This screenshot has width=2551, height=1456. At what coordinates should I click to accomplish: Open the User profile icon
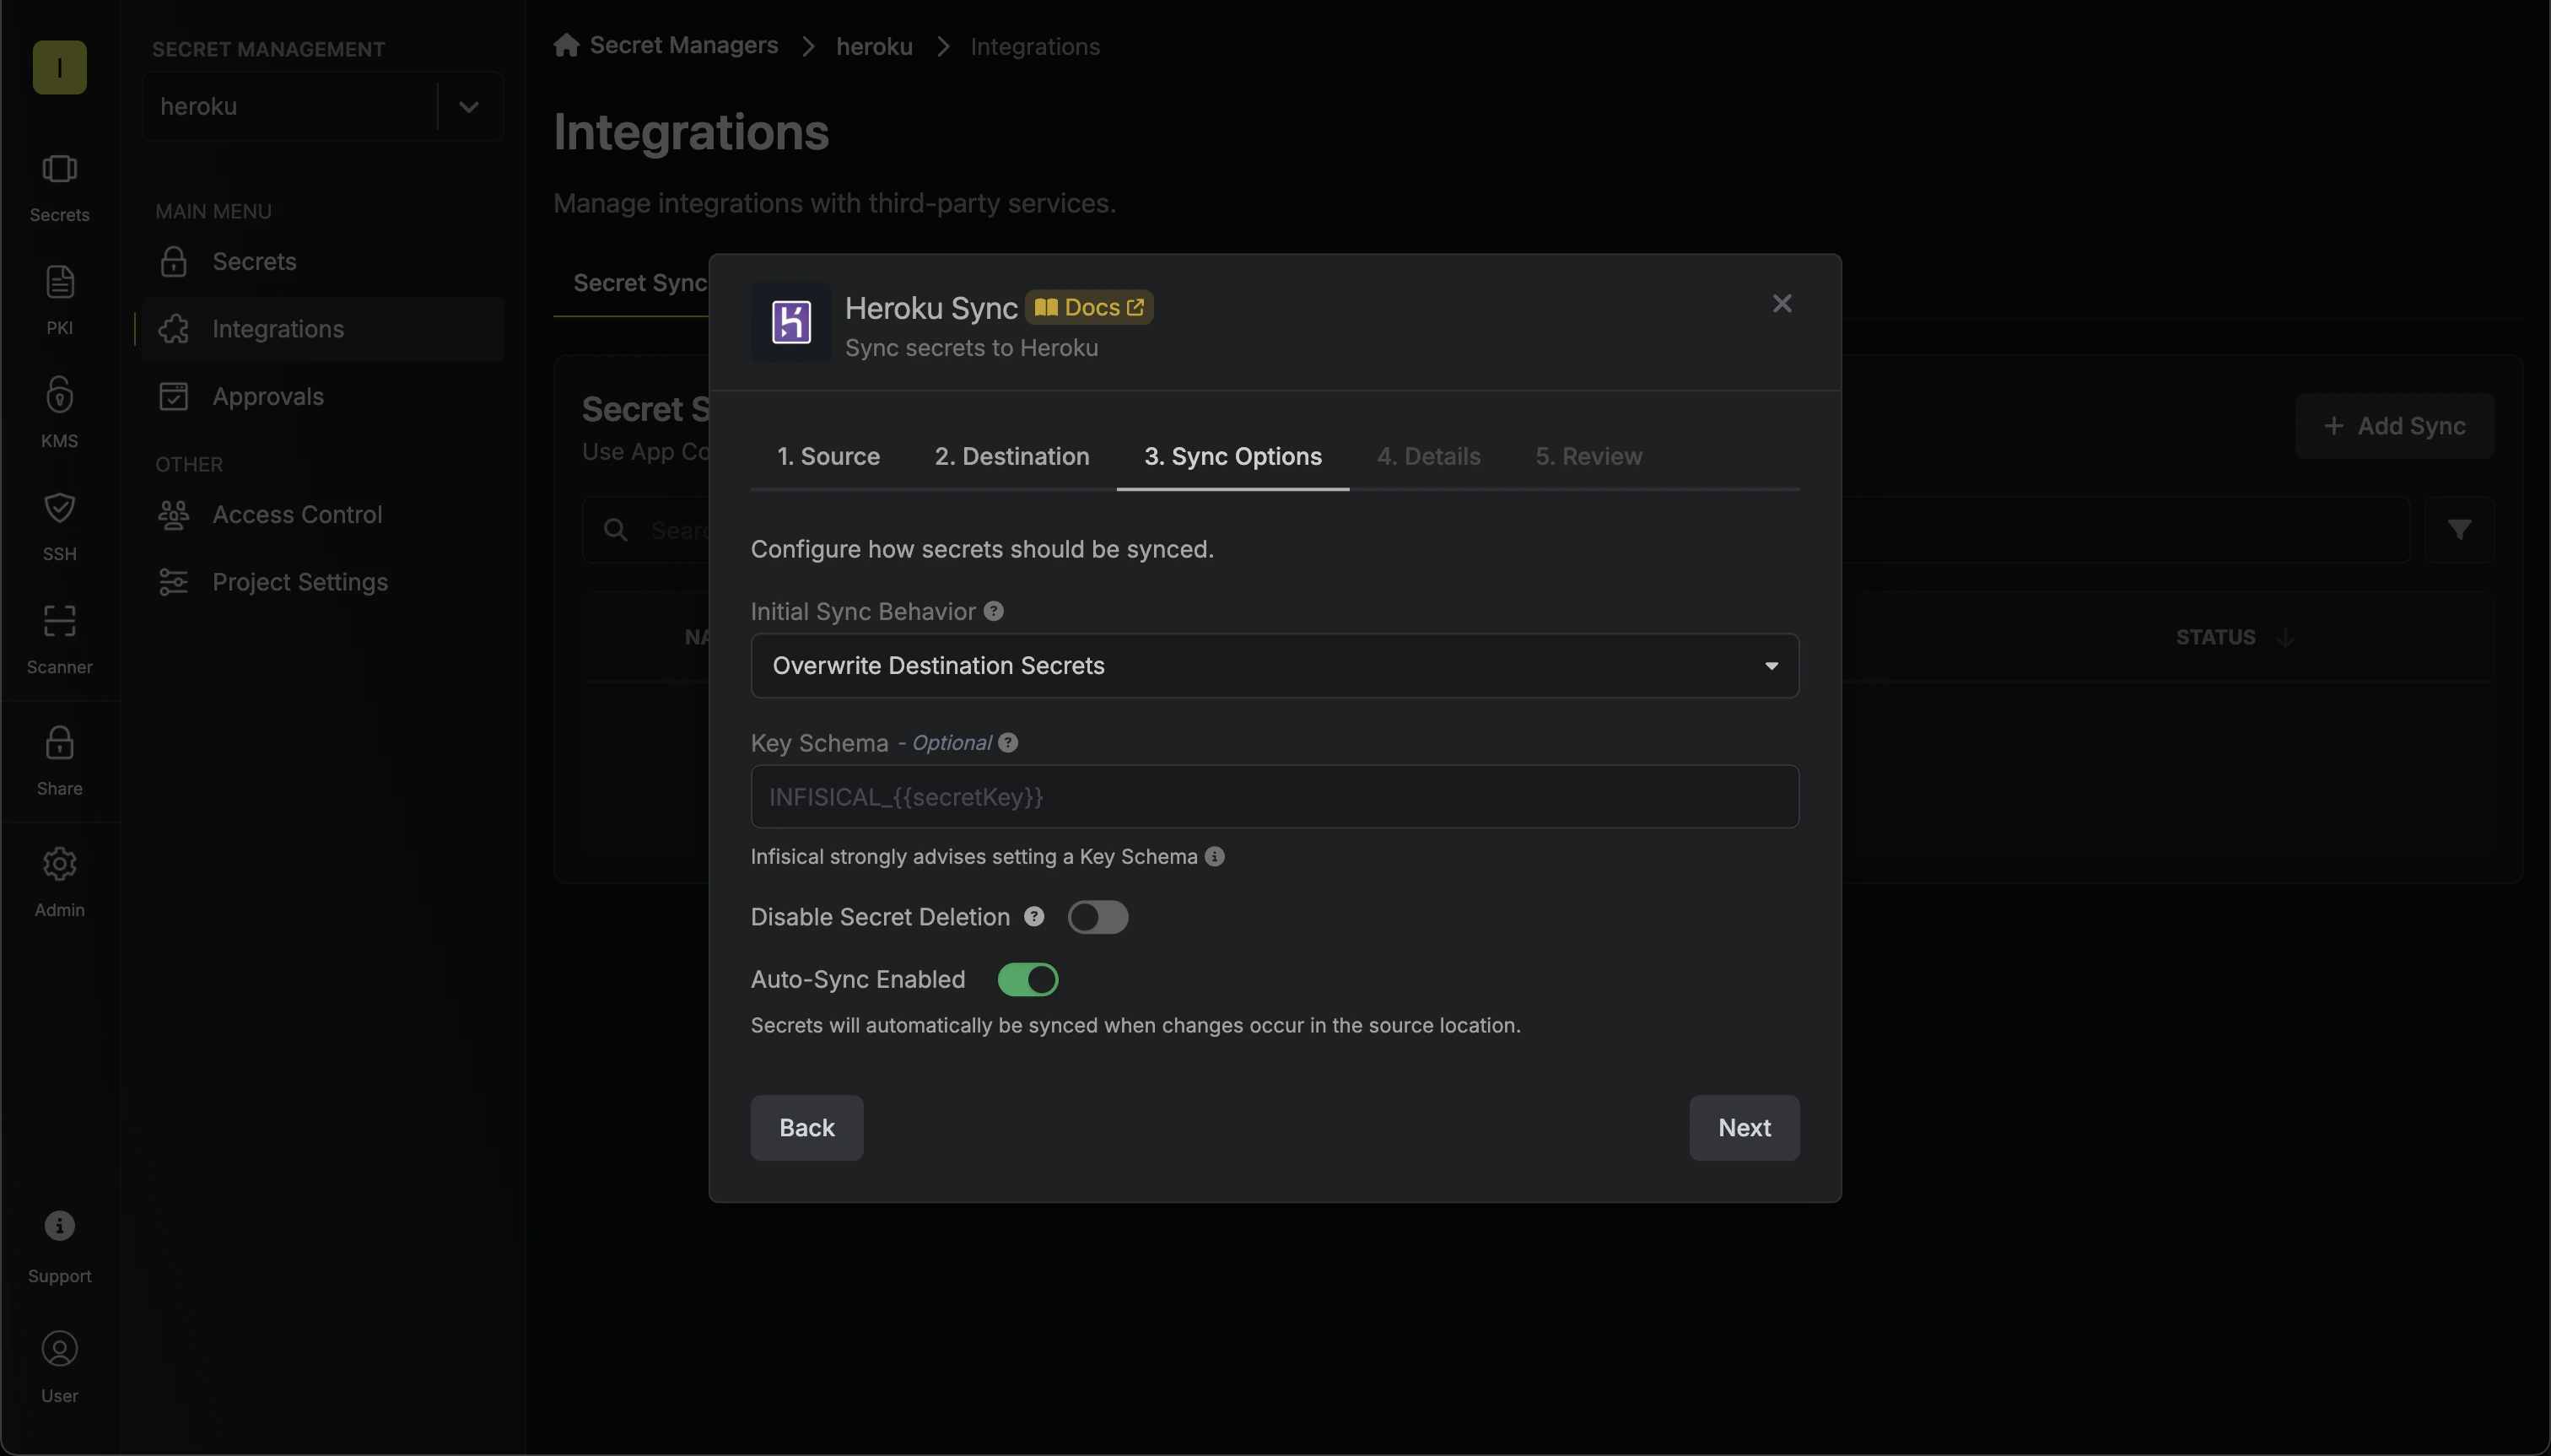pyautogui.click(x=59, y=1349)
